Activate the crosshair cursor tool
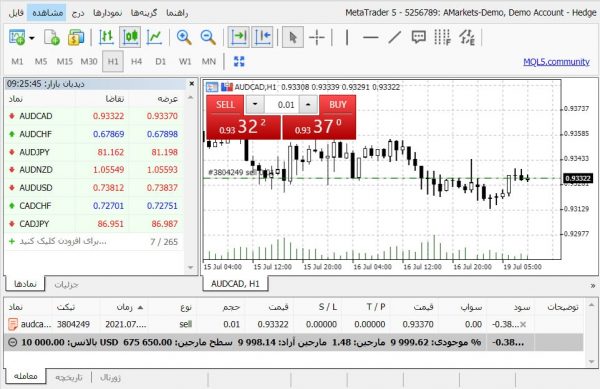Viewport: 600px width, 389px height. [316, 37]
